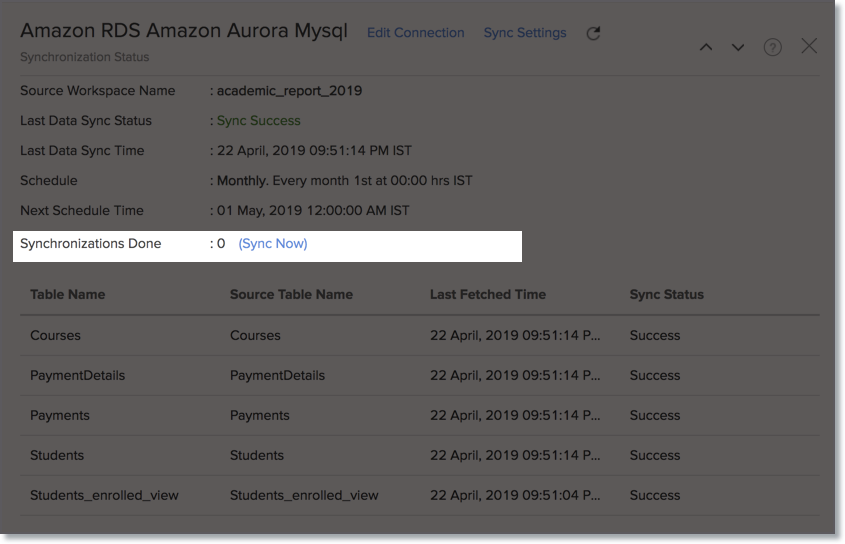Click the Sync Success status text
This screenshot has width=845, height=544.
point(259,121)
